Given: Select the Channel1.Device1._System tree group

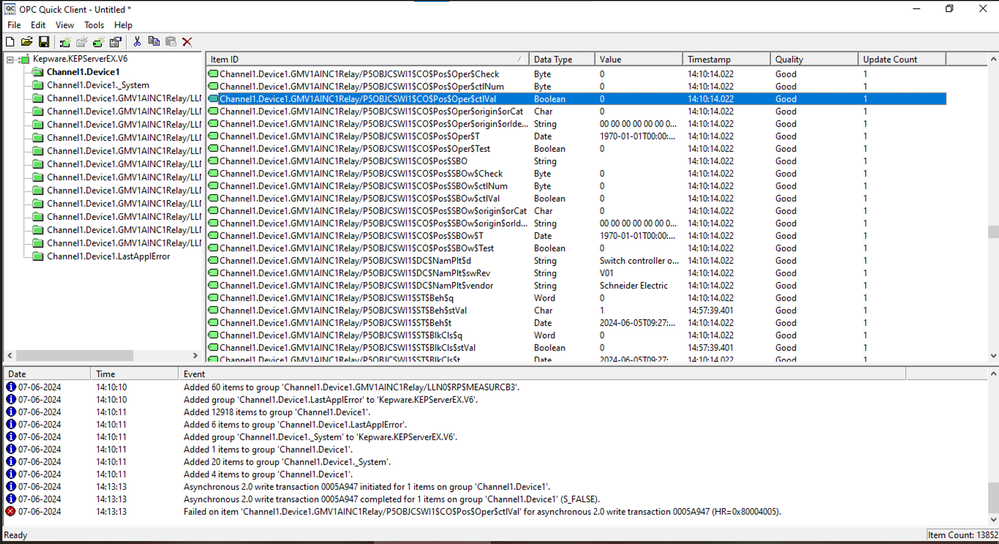Looking at the screenshot, I should pyautogui.click(x=98, y=85).
